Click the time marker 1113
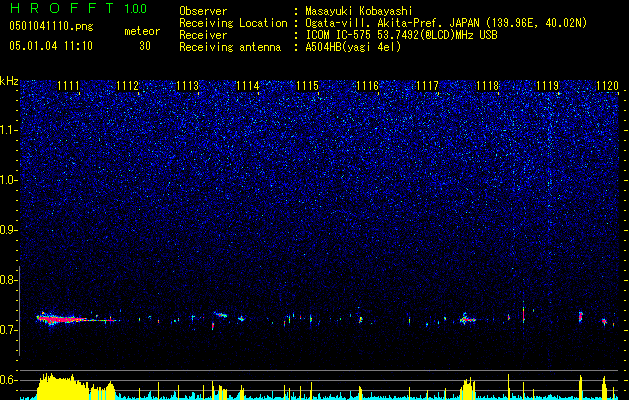 [188, 85]
